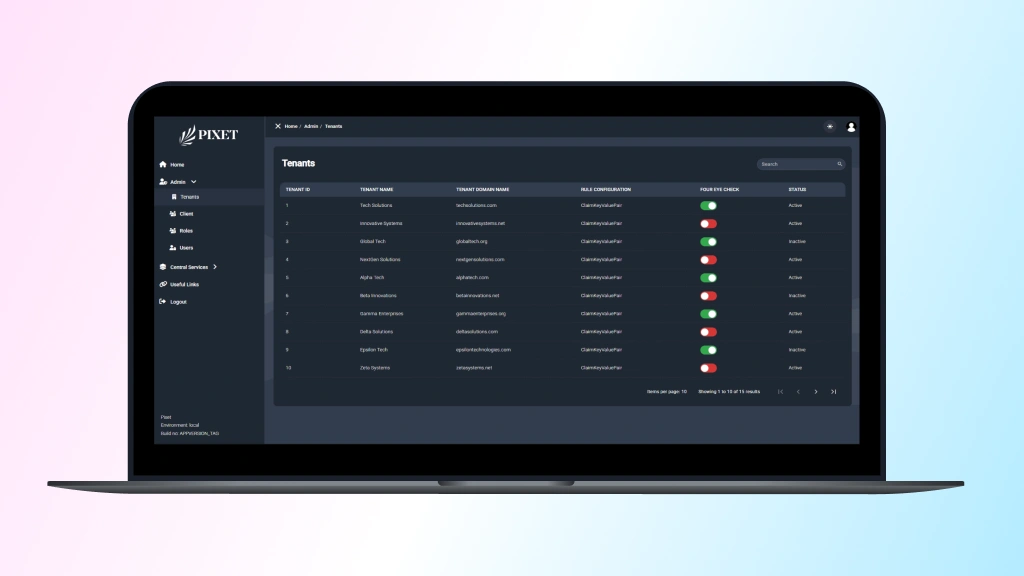1024x576 pixels.
Task: Click the Home breadcrumb link
Action: pyautogui.click(x=291, y=126)
